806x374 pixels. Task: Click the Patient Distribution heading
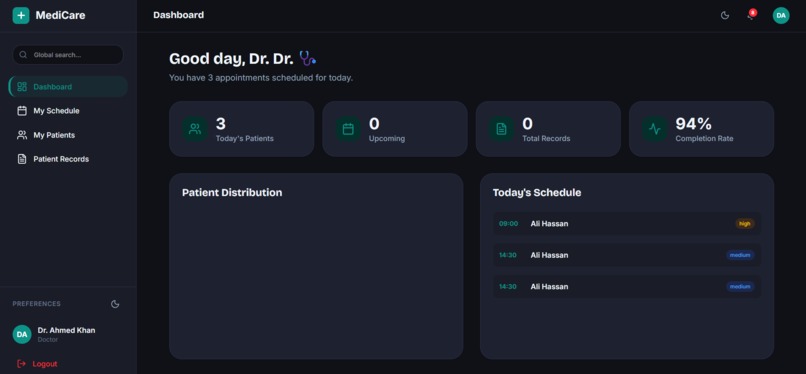coord(232,193)
